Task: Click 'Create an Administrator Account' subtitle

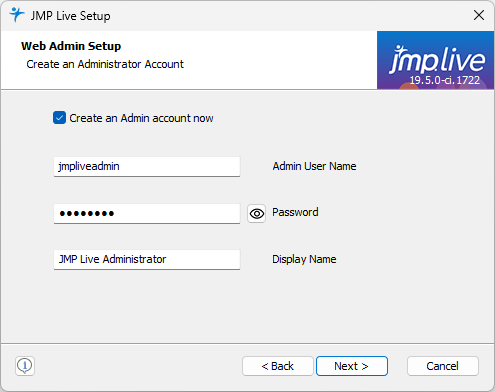Action: (x=105, y=64)
